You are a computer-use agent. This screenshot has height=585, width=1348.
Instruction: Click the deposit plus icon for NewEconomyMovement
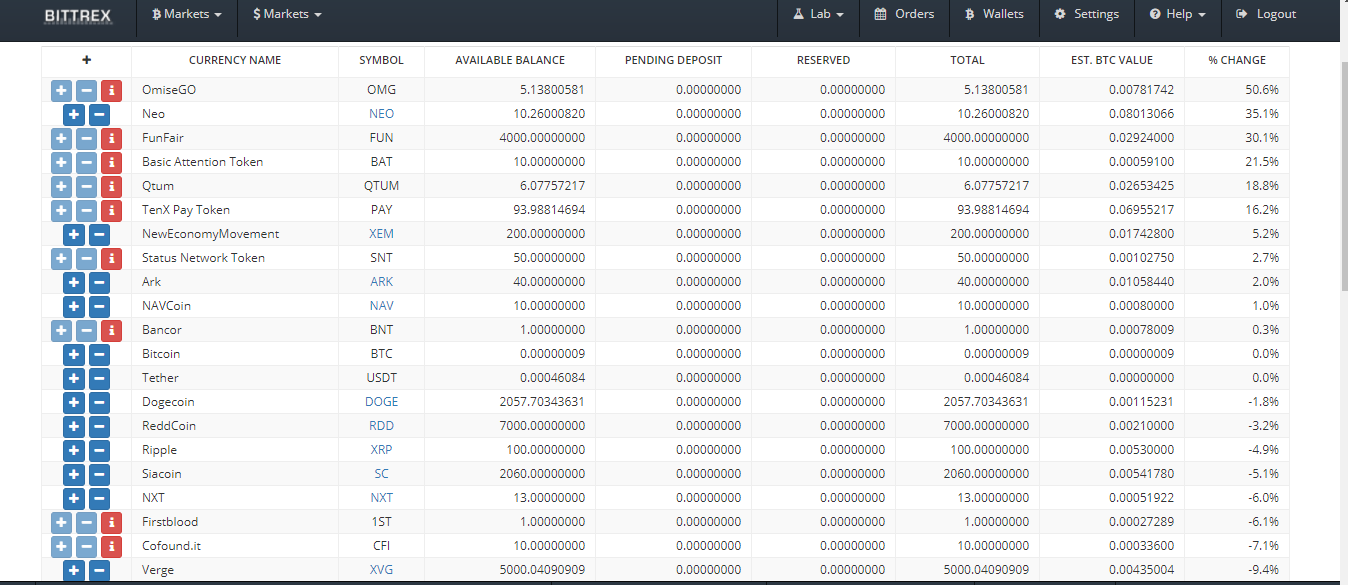[73, 234]
